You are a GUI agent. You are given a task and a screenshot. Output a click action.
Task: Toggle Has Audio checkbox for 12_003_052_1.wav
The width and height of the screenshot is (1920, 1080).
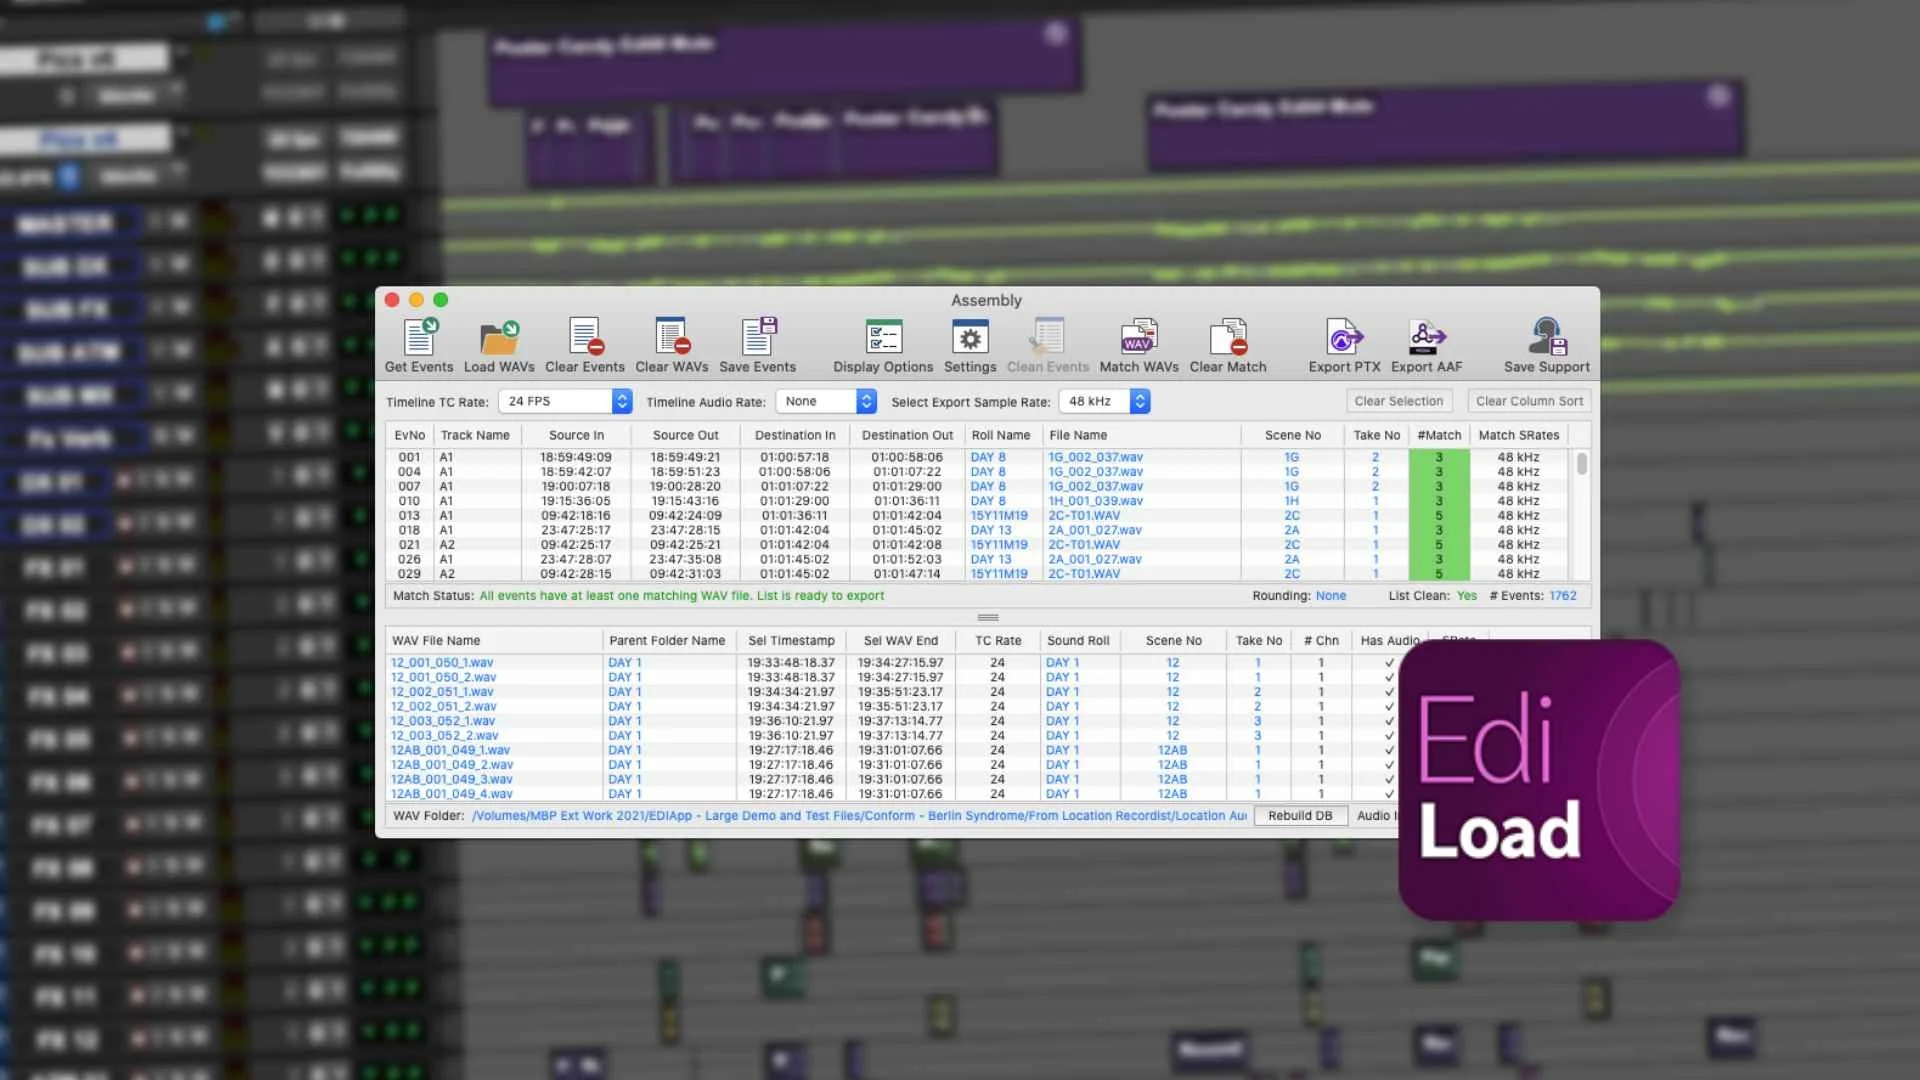click(x=1389, y=720)
